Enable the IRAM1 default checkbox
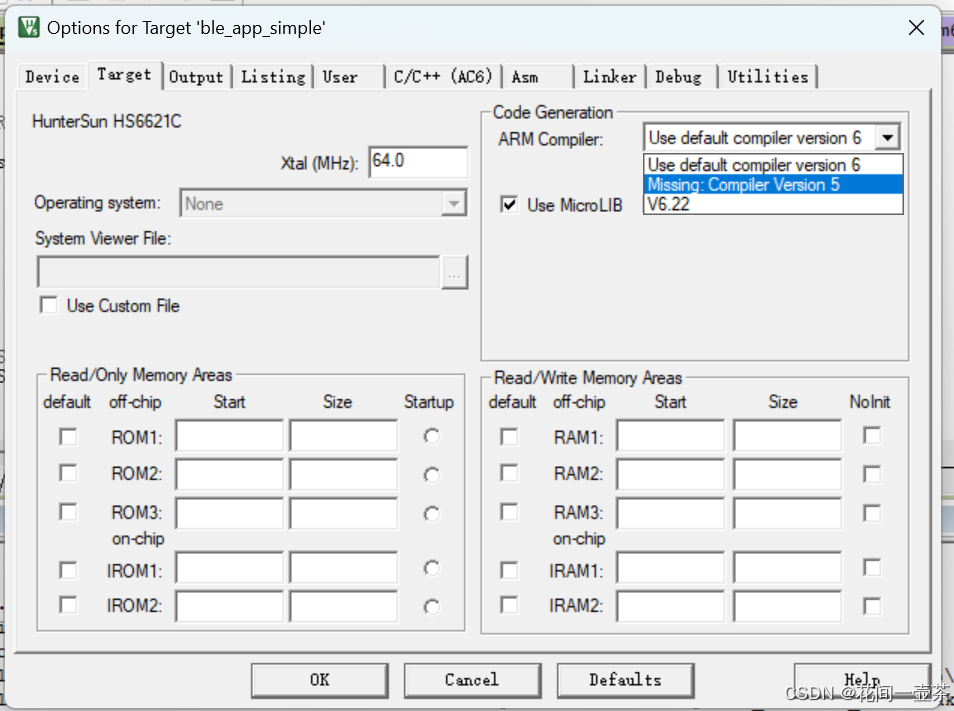Screen dimensions: 954x711 (509, 570)
